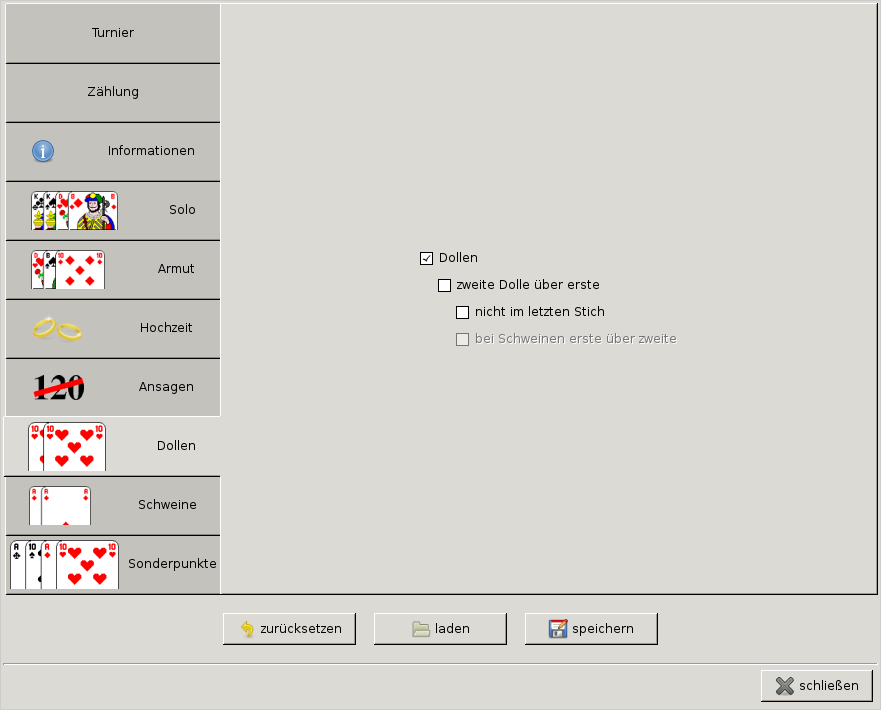Enable zweite Dolle über erste
This screenshot has width=881, height=710.
[445, 285]
